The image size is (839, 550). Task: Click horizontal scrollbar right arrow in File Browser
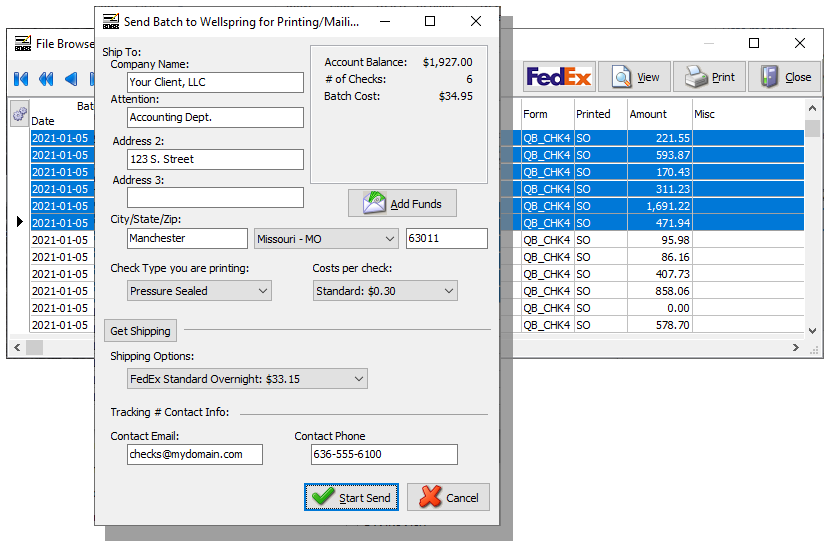click(796, 347)
